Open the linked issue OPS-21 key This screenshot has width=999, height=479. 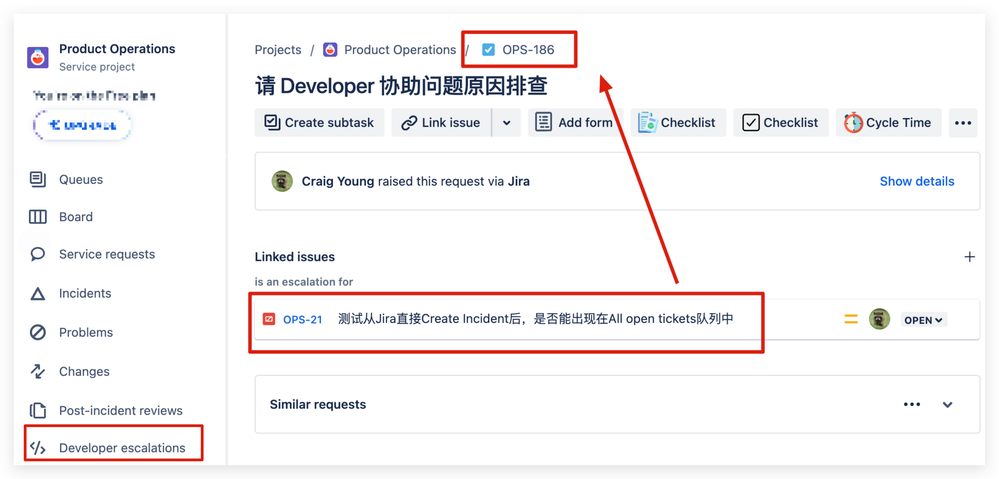[303, 320]
